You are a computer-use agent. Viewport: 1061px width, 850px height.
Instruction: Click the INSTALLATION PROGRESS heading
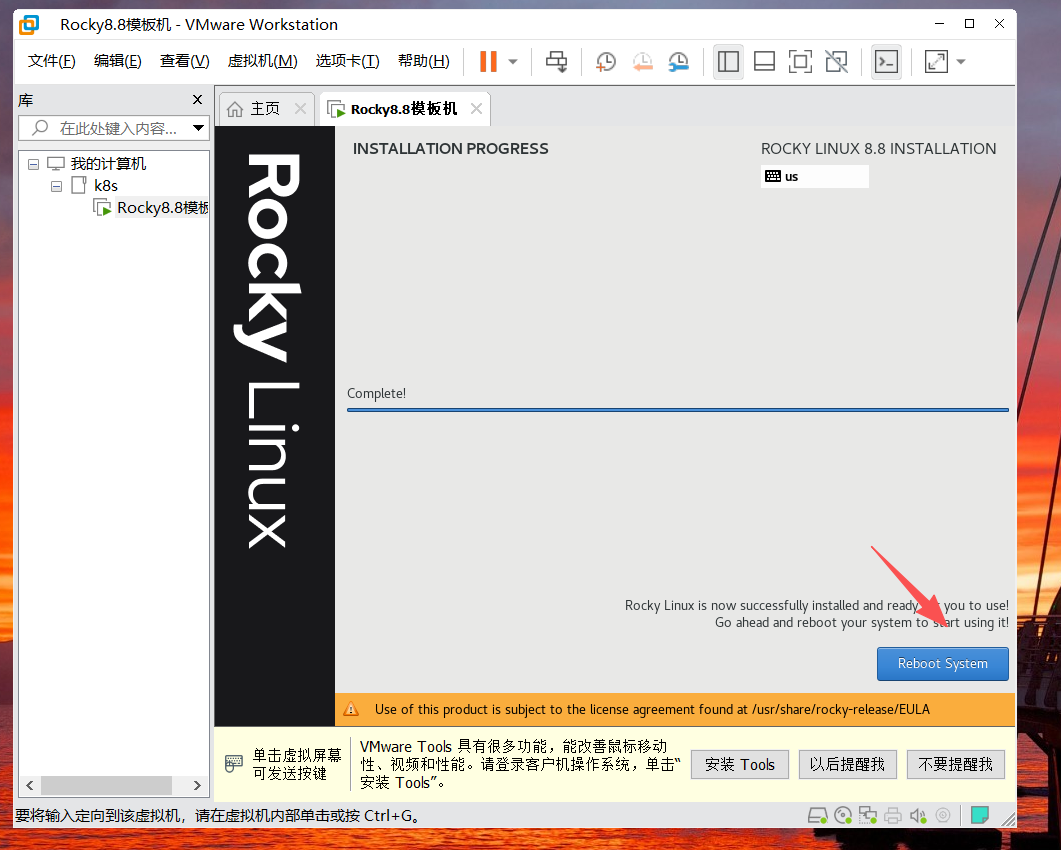point(451,149)
